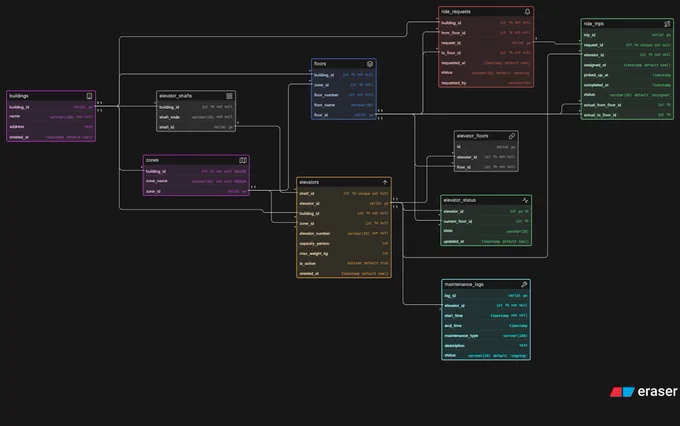The height and width of the screenshot is (426, 680).
Task: Click 'elevator_number' field in elevators table
Action: (344, 233)
